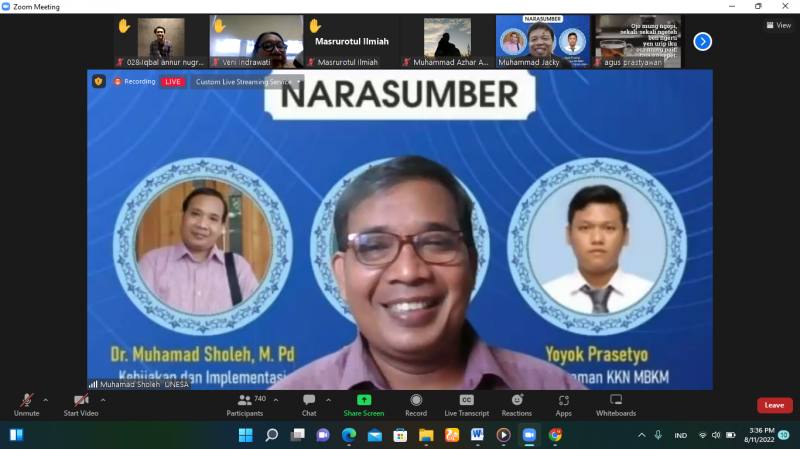Open the Participants panel
Image resolution: width=800 pixels, height=449 pixels.
tap(246, 405)
